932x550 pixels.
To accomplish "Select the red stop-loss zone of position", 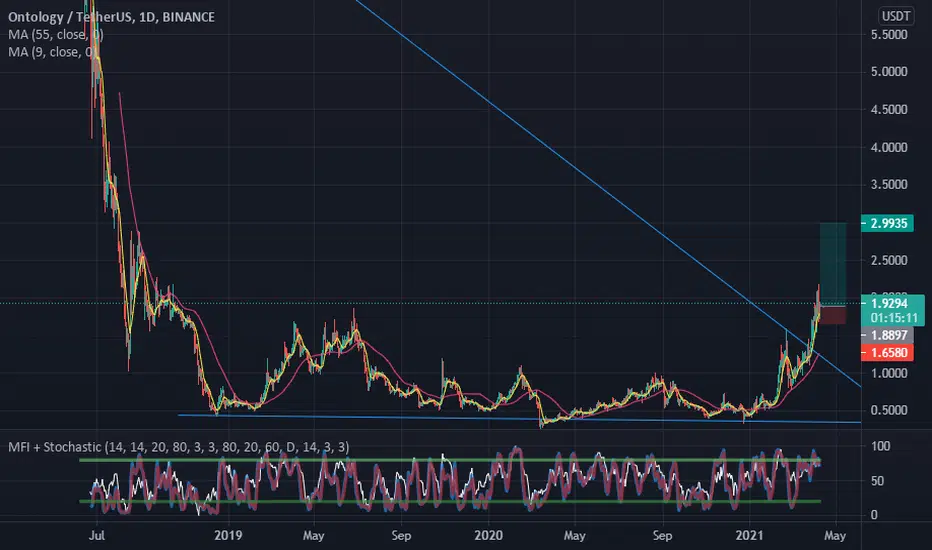I will [833, 315].
